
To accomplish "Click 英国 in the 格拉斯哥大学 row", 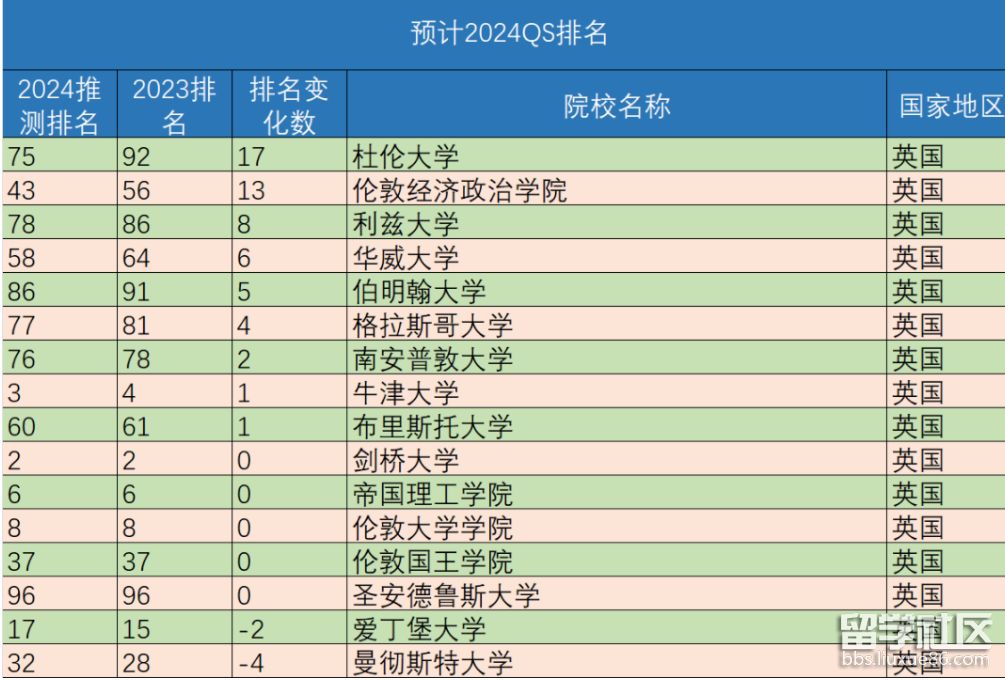I will pyautogui.click(x=918, y=326).
